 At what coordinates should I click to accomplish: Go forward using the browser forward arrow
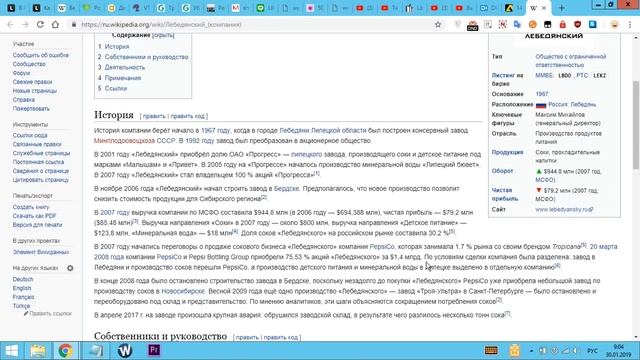[x=25, y=24]
